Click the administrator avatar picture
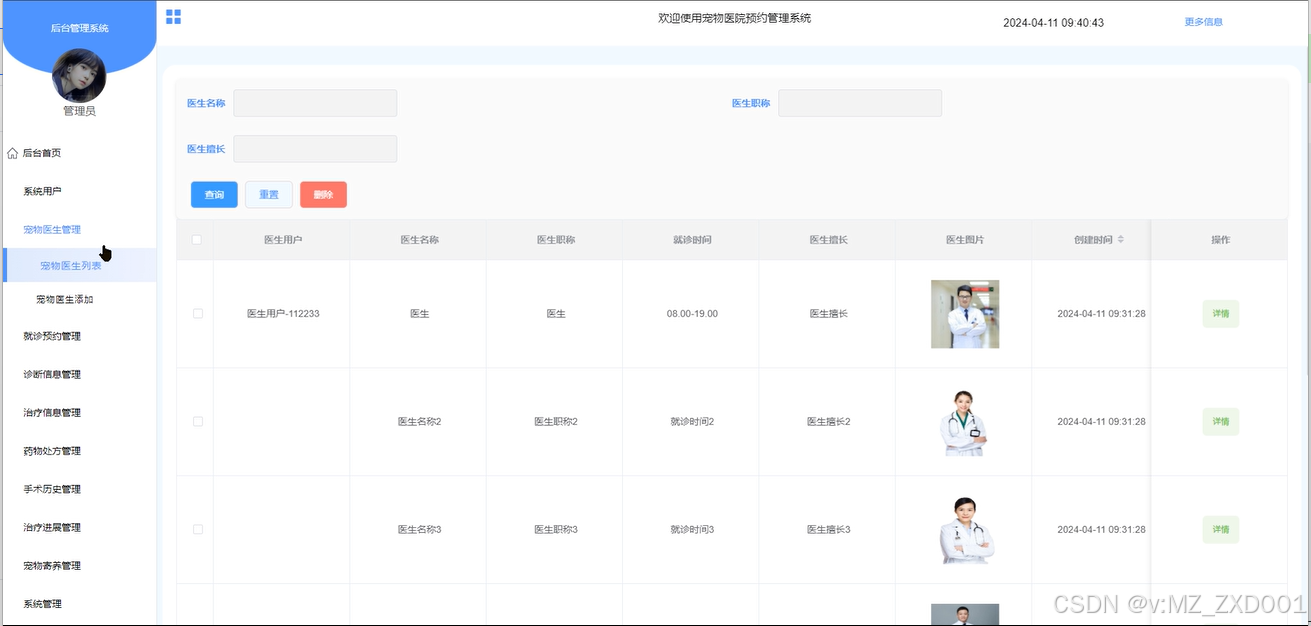The width and height of the screenshot is (1311, 626). pyautogui.click(x=79, y=76)
